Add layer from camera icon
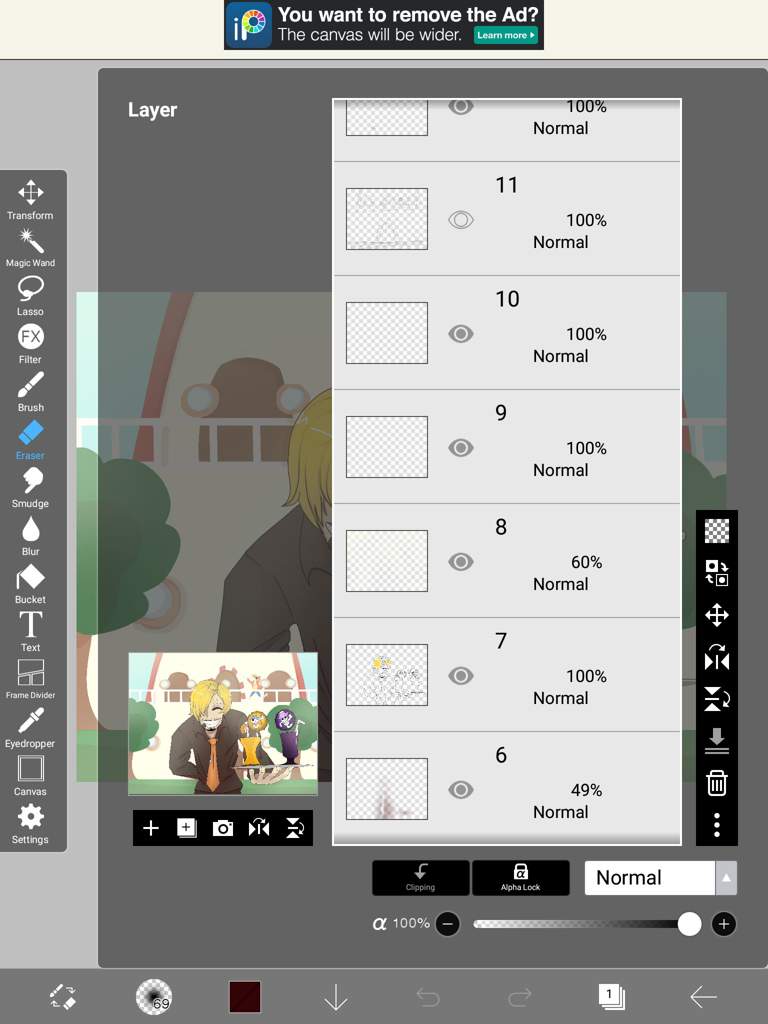The width and height of the screenshot is (768, 1024). click(223, 828)
